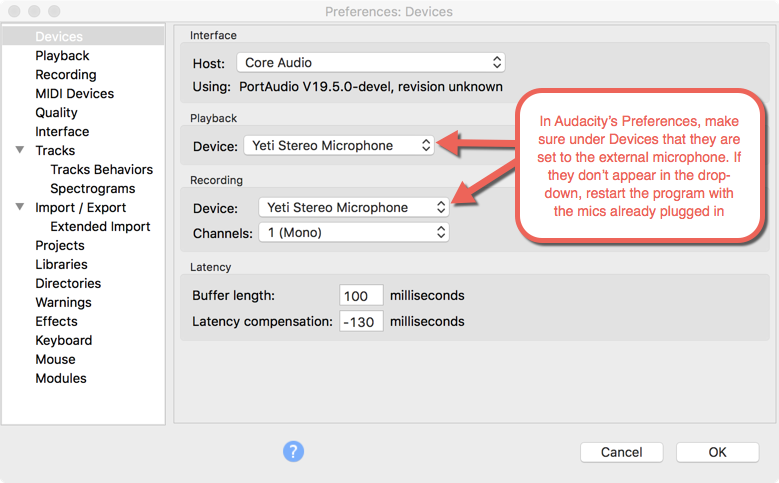Image resolution: width=779 pixels, height=483 pixels.
Task: Select Tracks in the sidebar
Action: [x=55, y=151]
